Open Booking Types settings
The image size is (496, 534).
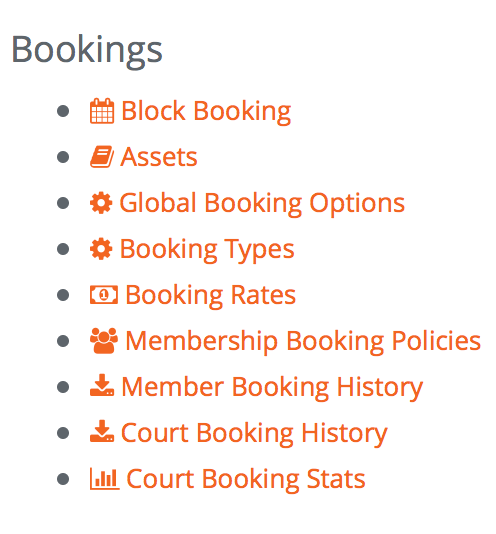(x=207, y=250)
